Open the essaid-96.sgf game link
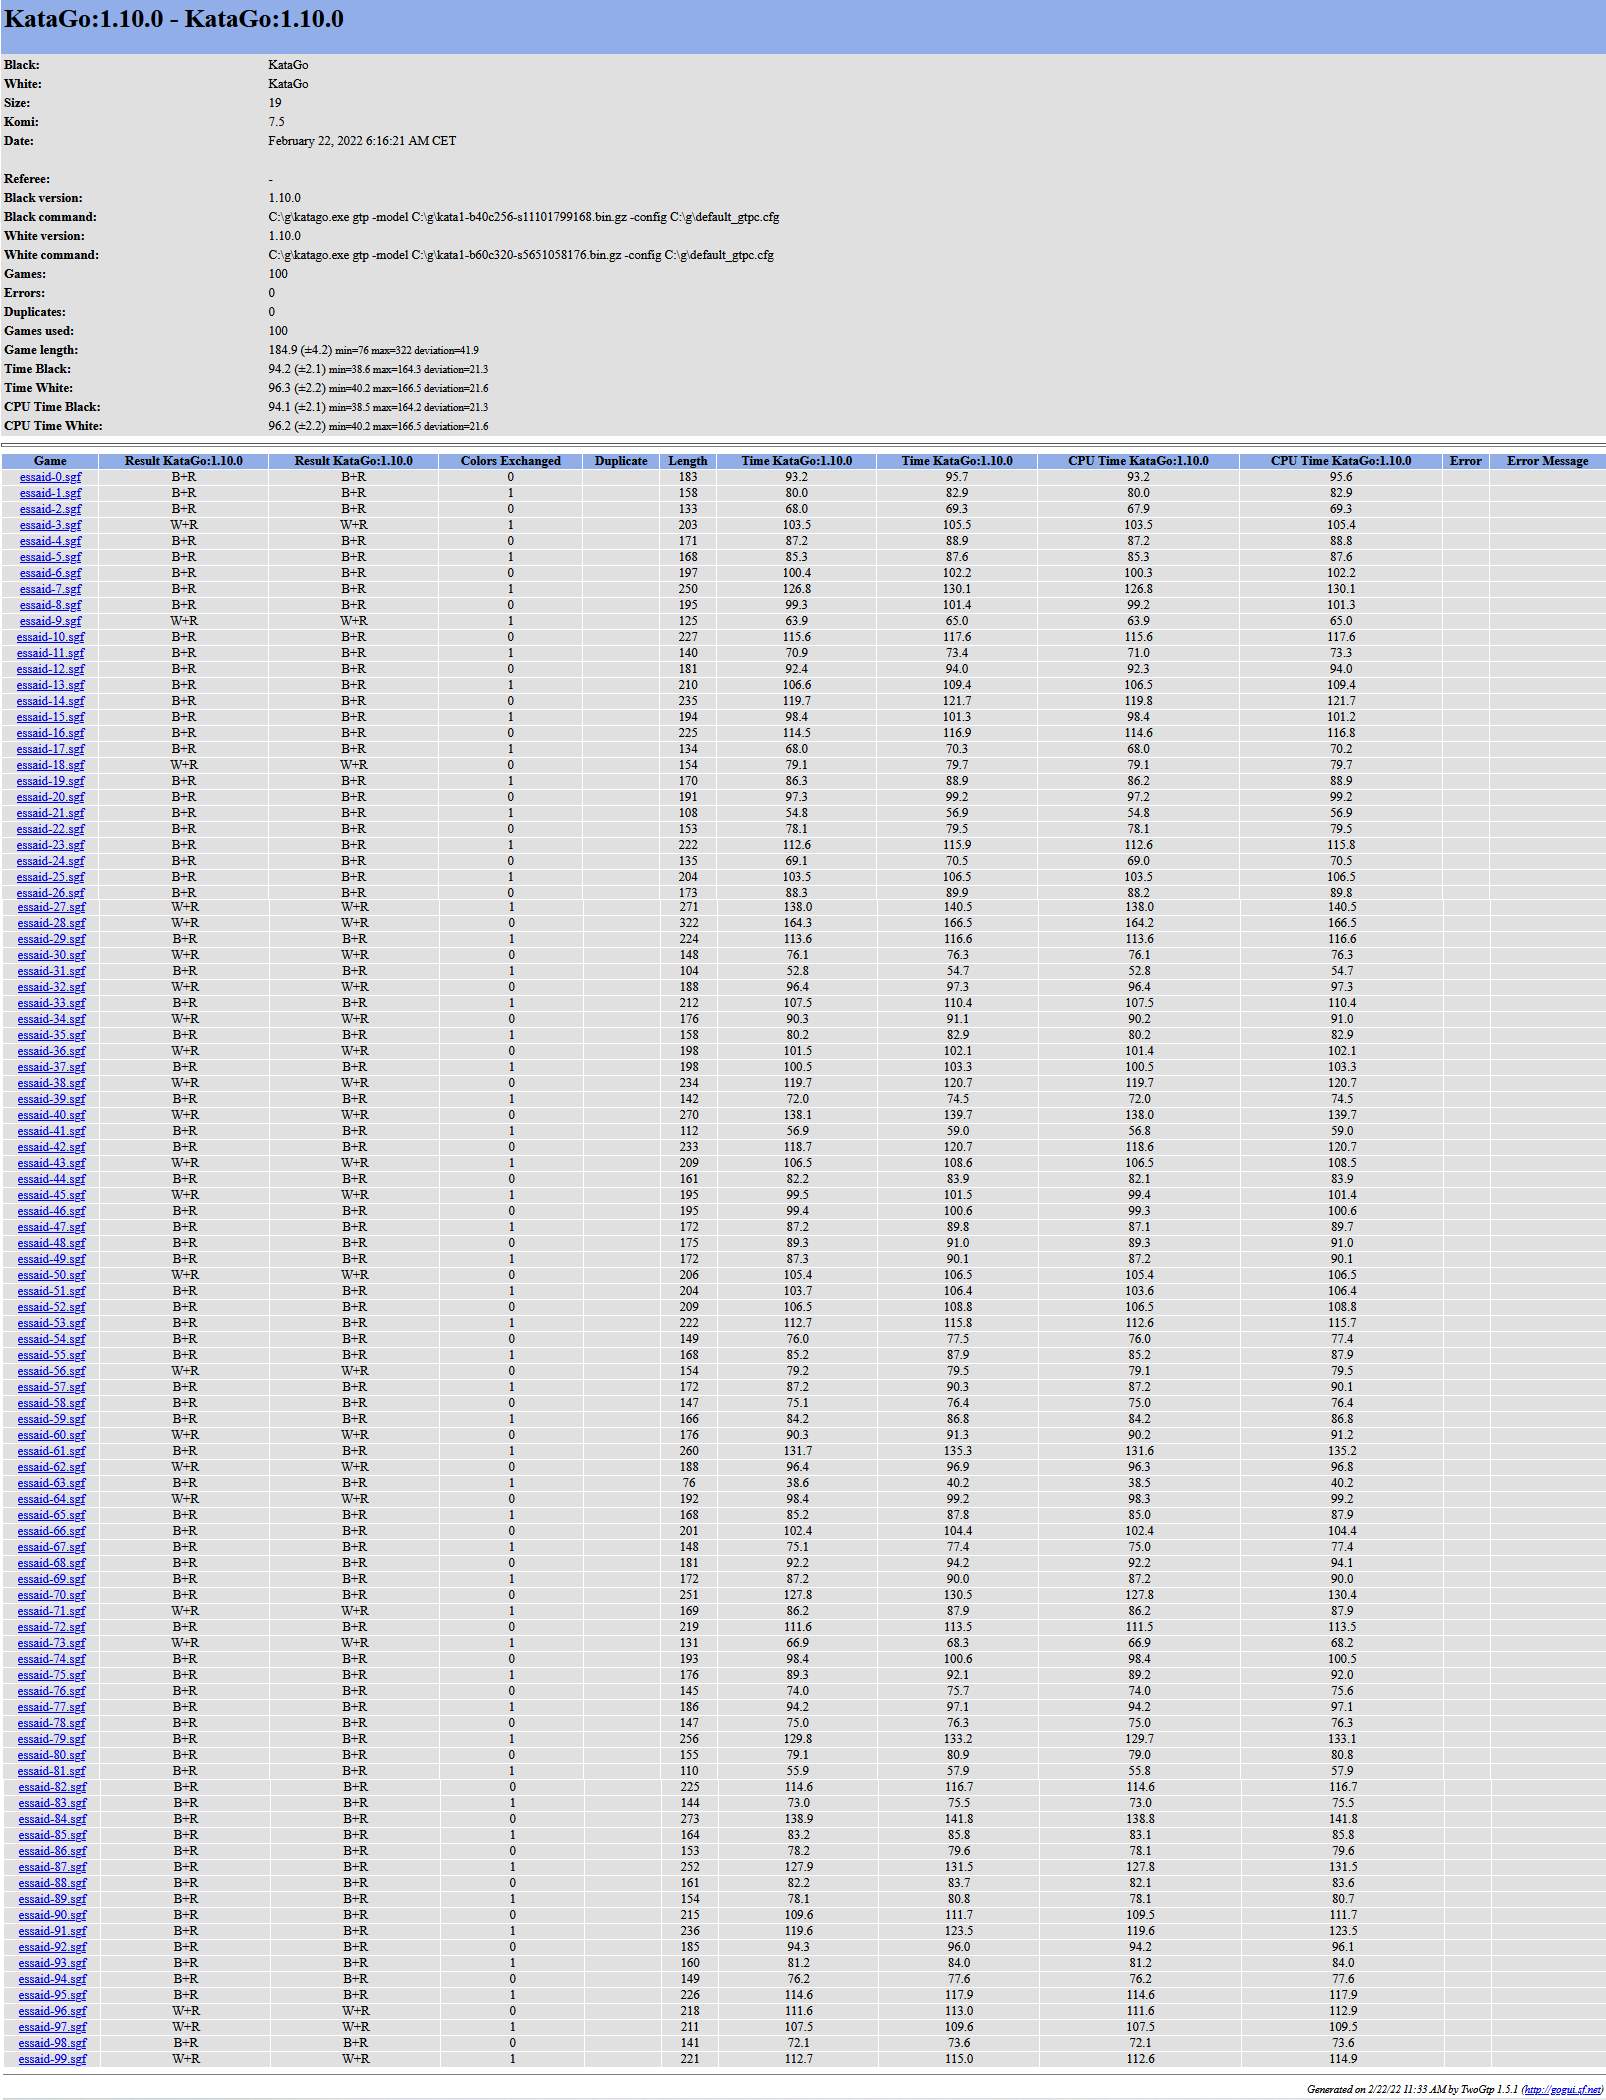This screenshot has width=1606, height=2100. 52,2011
